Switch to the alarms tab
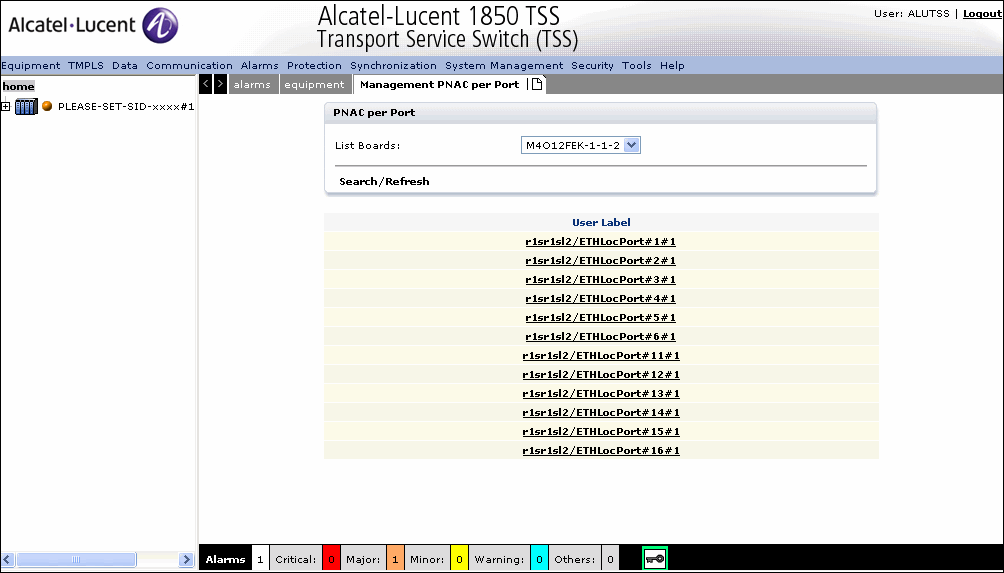This screenshot has width=1004, height=573. [252, 85]
